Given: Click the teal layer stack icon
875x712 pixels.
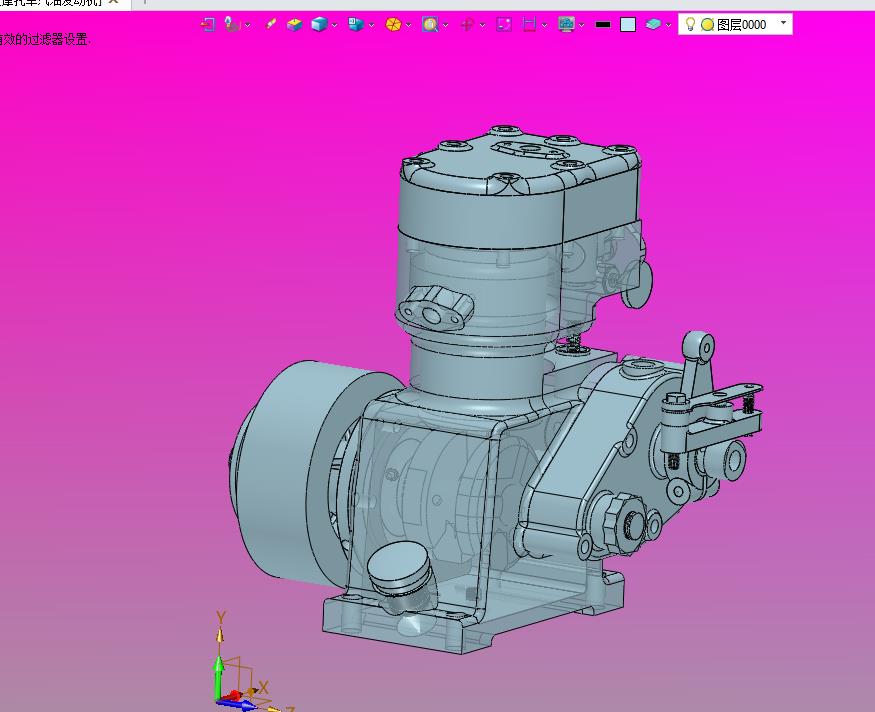Looking at the screenshot, I should click(653, 25).
